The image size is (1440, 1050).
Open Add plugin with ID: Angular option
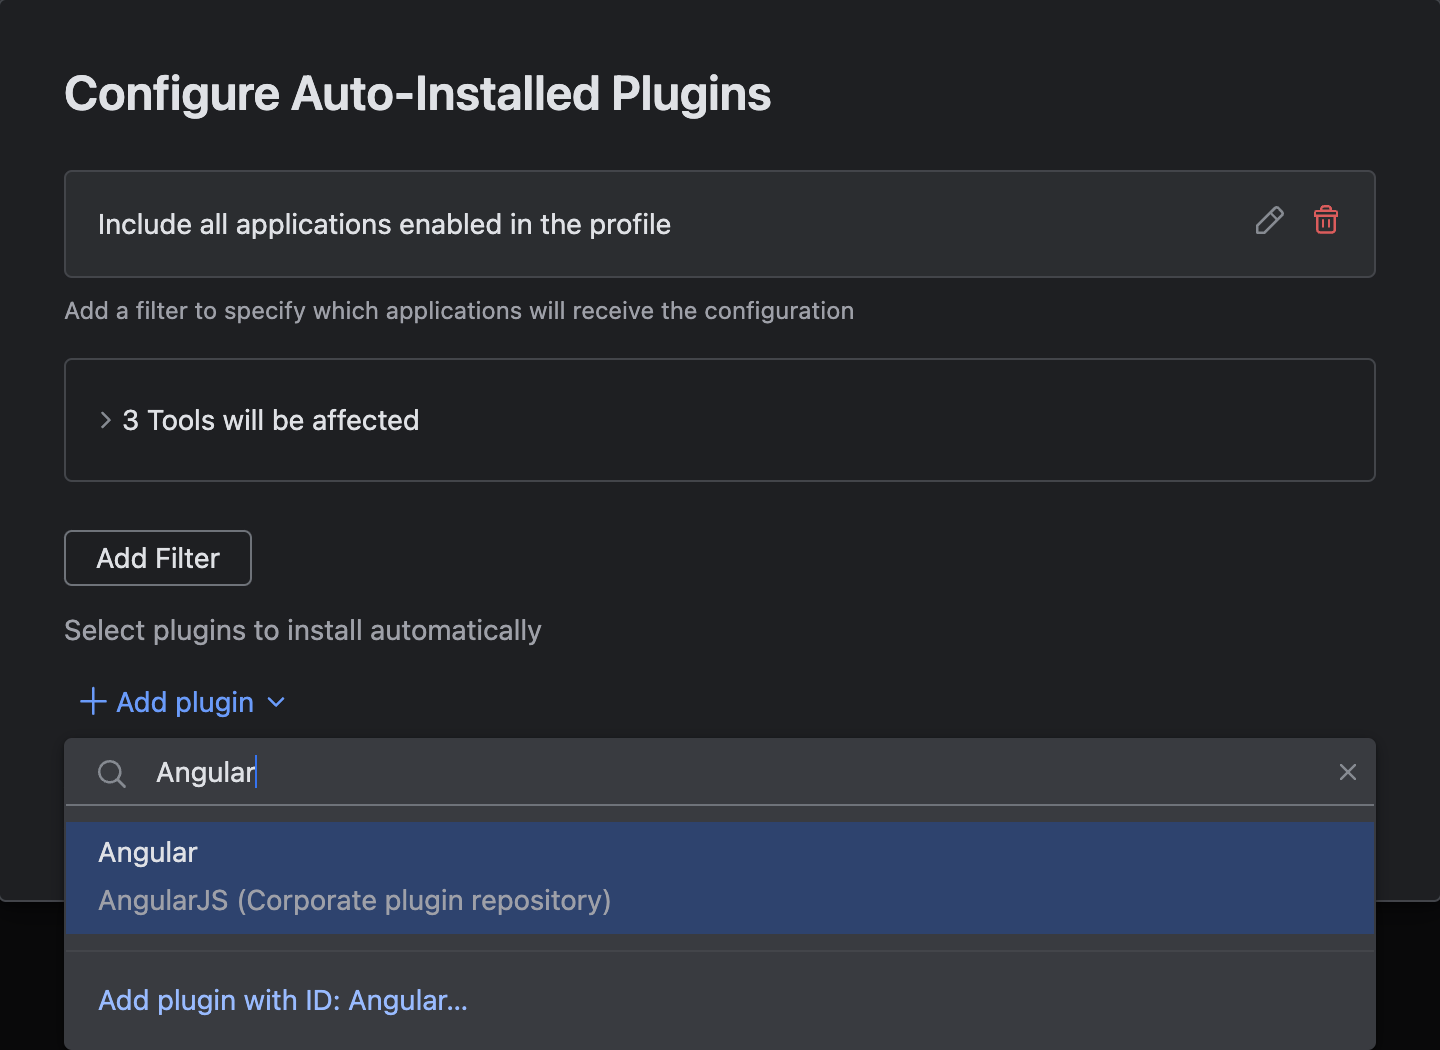(x=282, y=1000)
